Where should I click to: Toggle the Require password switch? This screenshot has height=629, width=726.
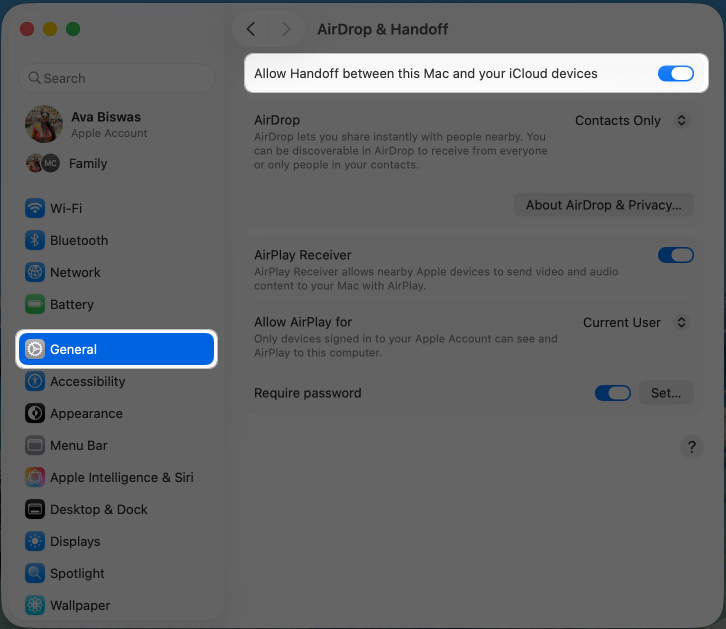613,393
